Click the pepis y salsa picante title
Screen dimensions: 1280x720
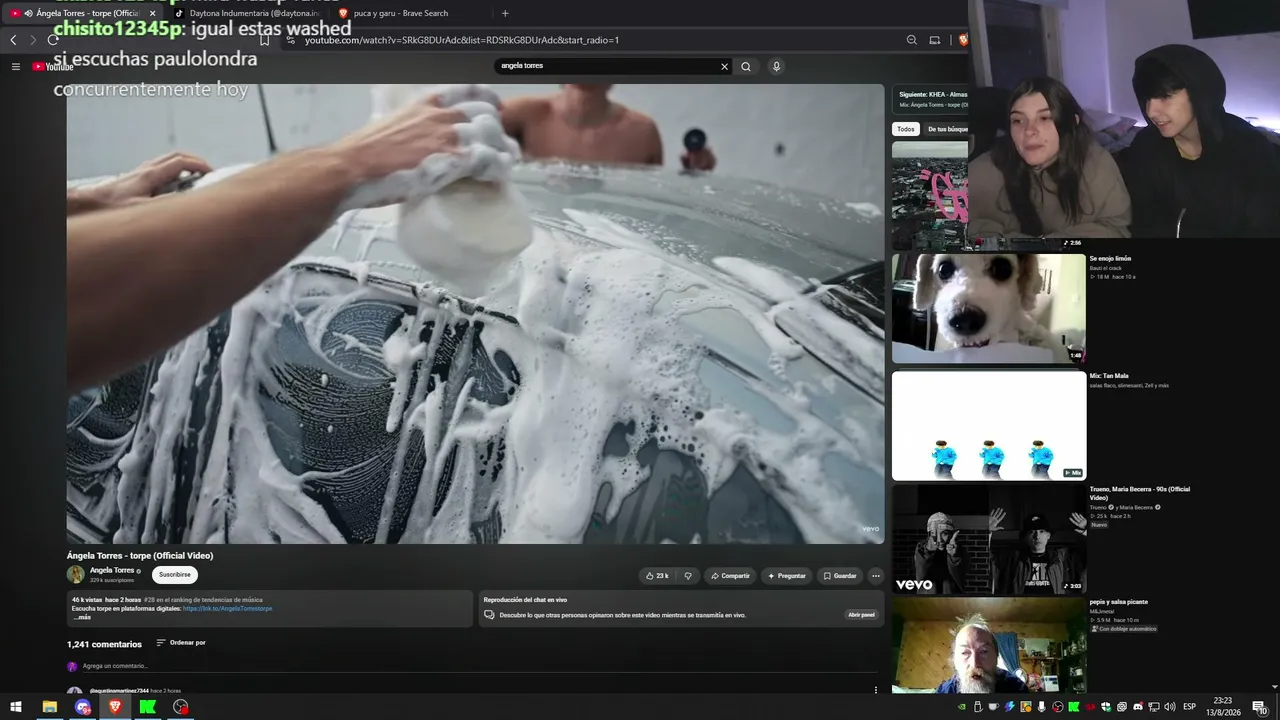(1118, 602)
